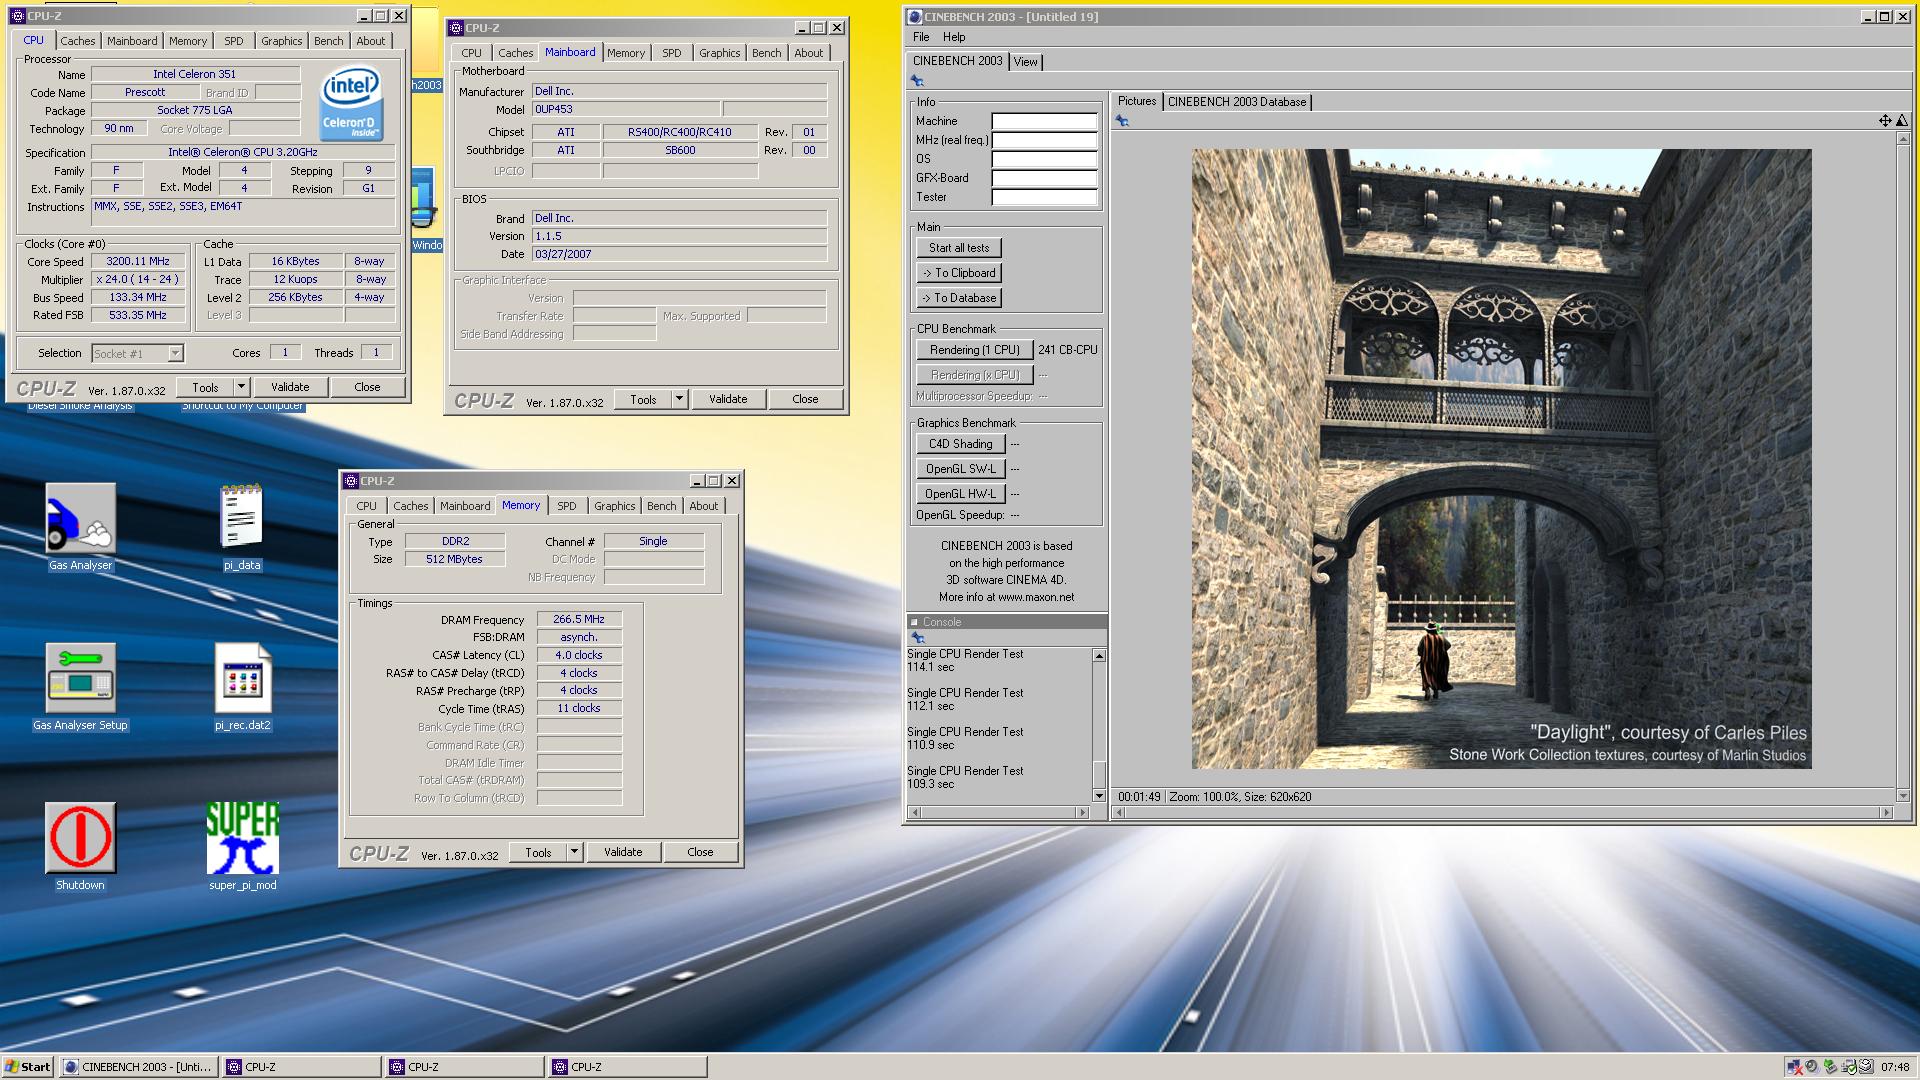Image resolution: width=1920 pixels, height=1080 pixels.
Task: Click the printer tray icon
Action: 1866,1067
